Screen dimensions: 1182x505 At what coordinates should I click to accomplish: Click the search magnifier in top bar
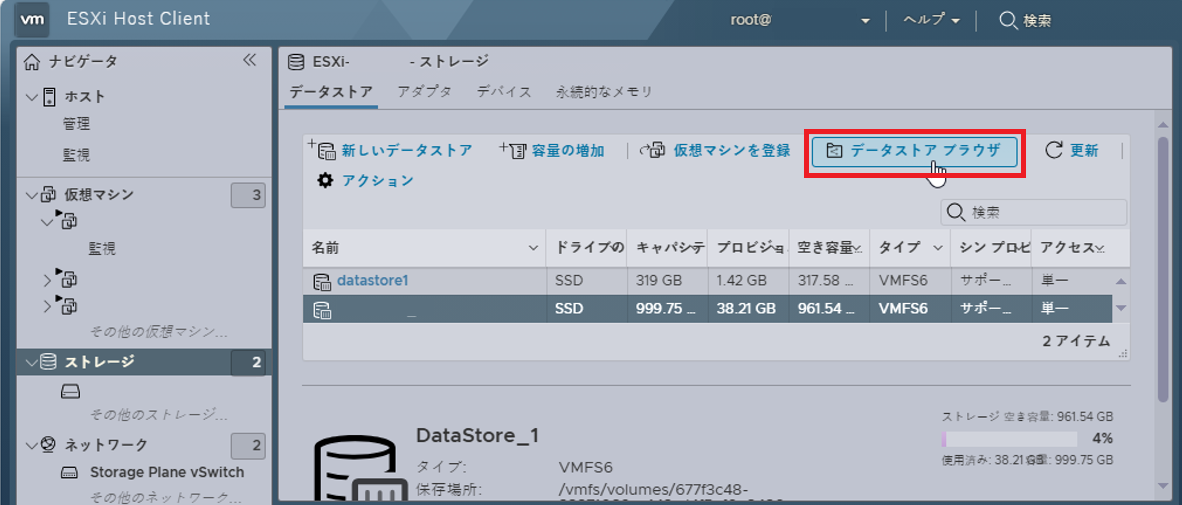[1008, 20]
